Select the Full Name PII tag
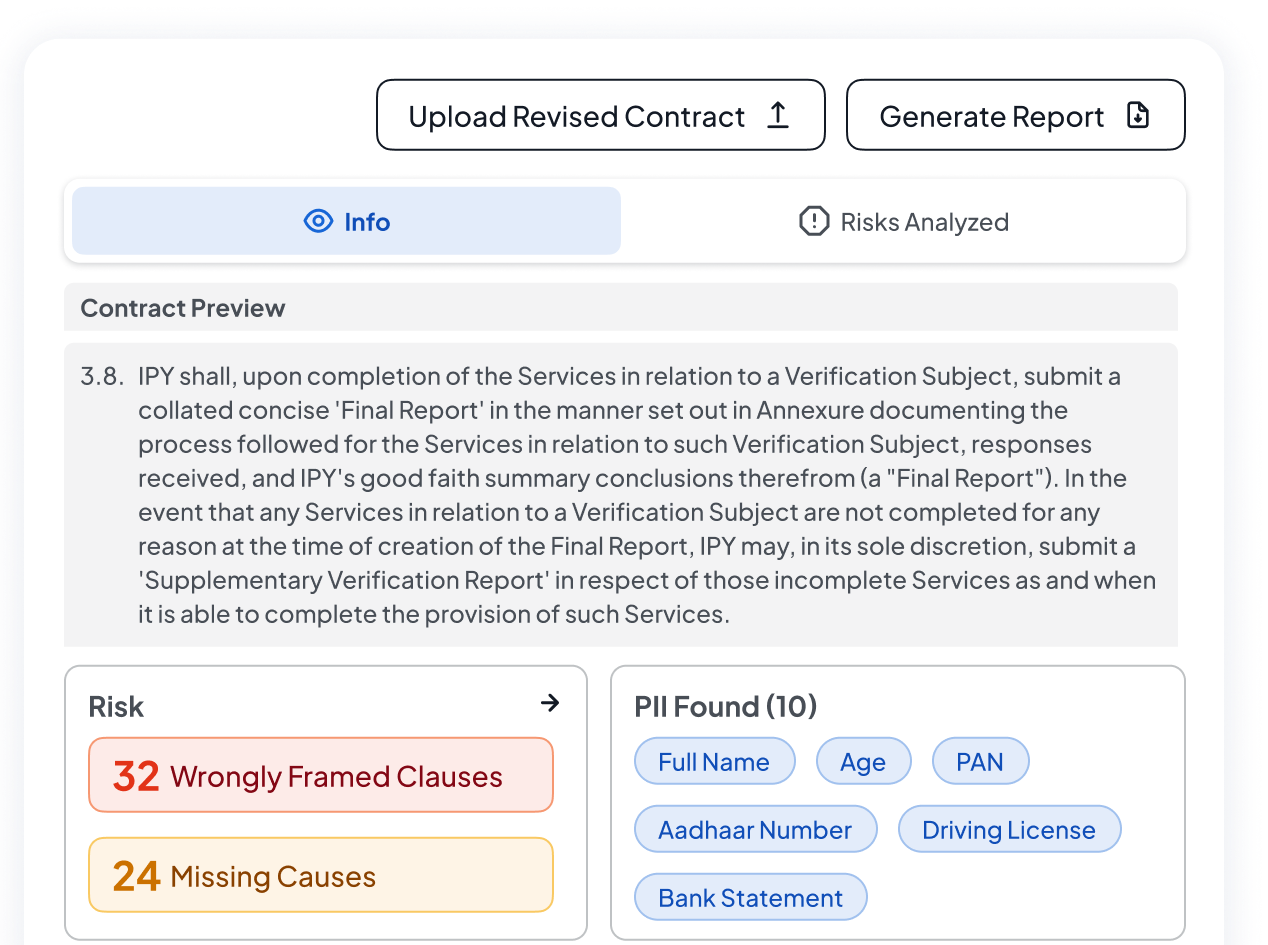Image resolution: width=1268 pixels, height=945 pixels. coord(715,761)
